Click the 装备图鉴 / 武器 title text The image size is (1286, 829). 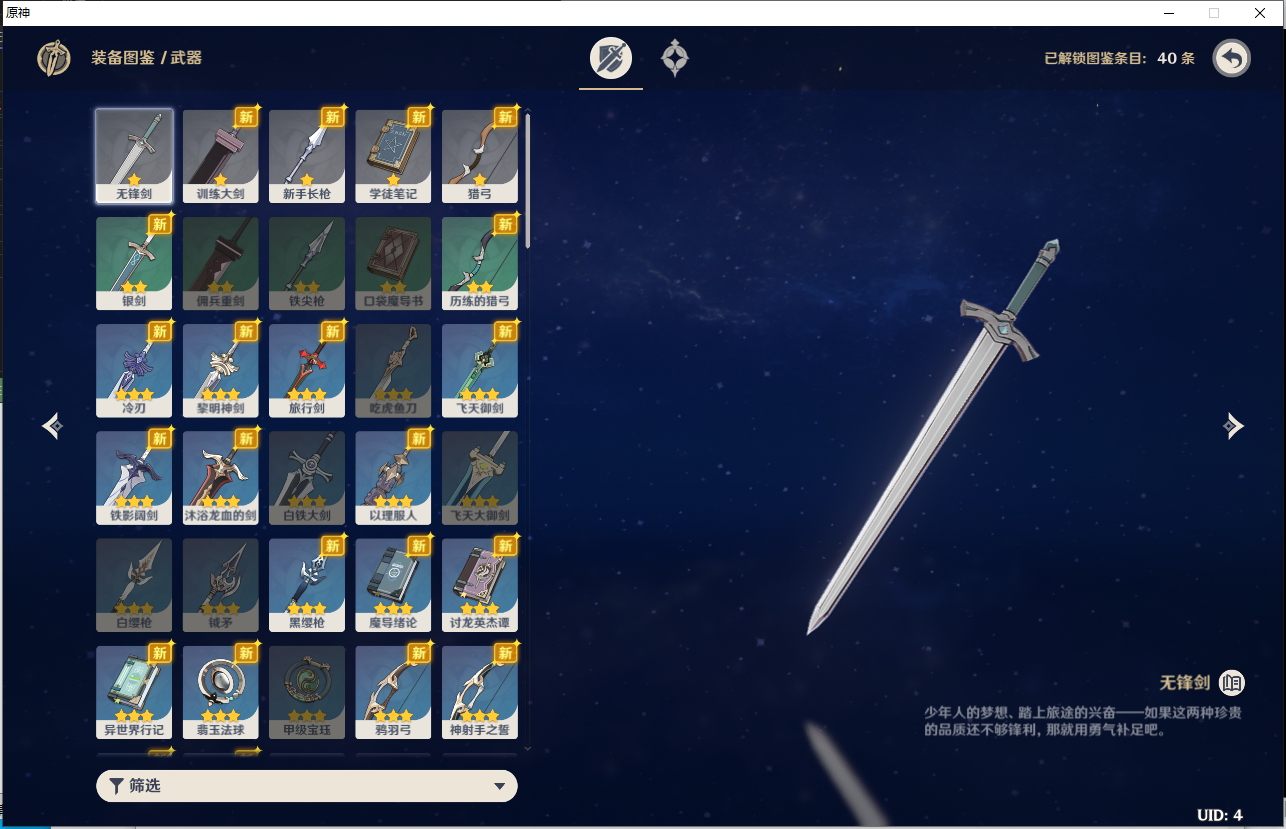click(x=147, y=58)
